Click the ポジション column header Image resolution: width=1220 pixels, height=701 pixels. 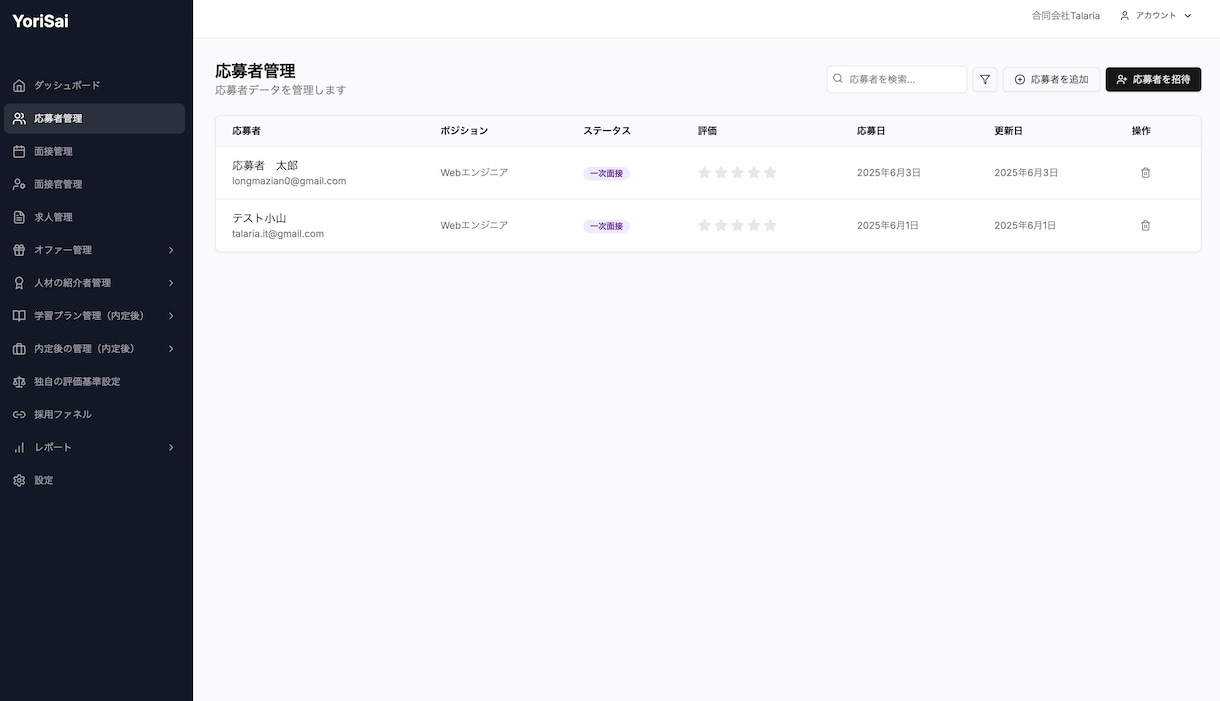[464, 131]
